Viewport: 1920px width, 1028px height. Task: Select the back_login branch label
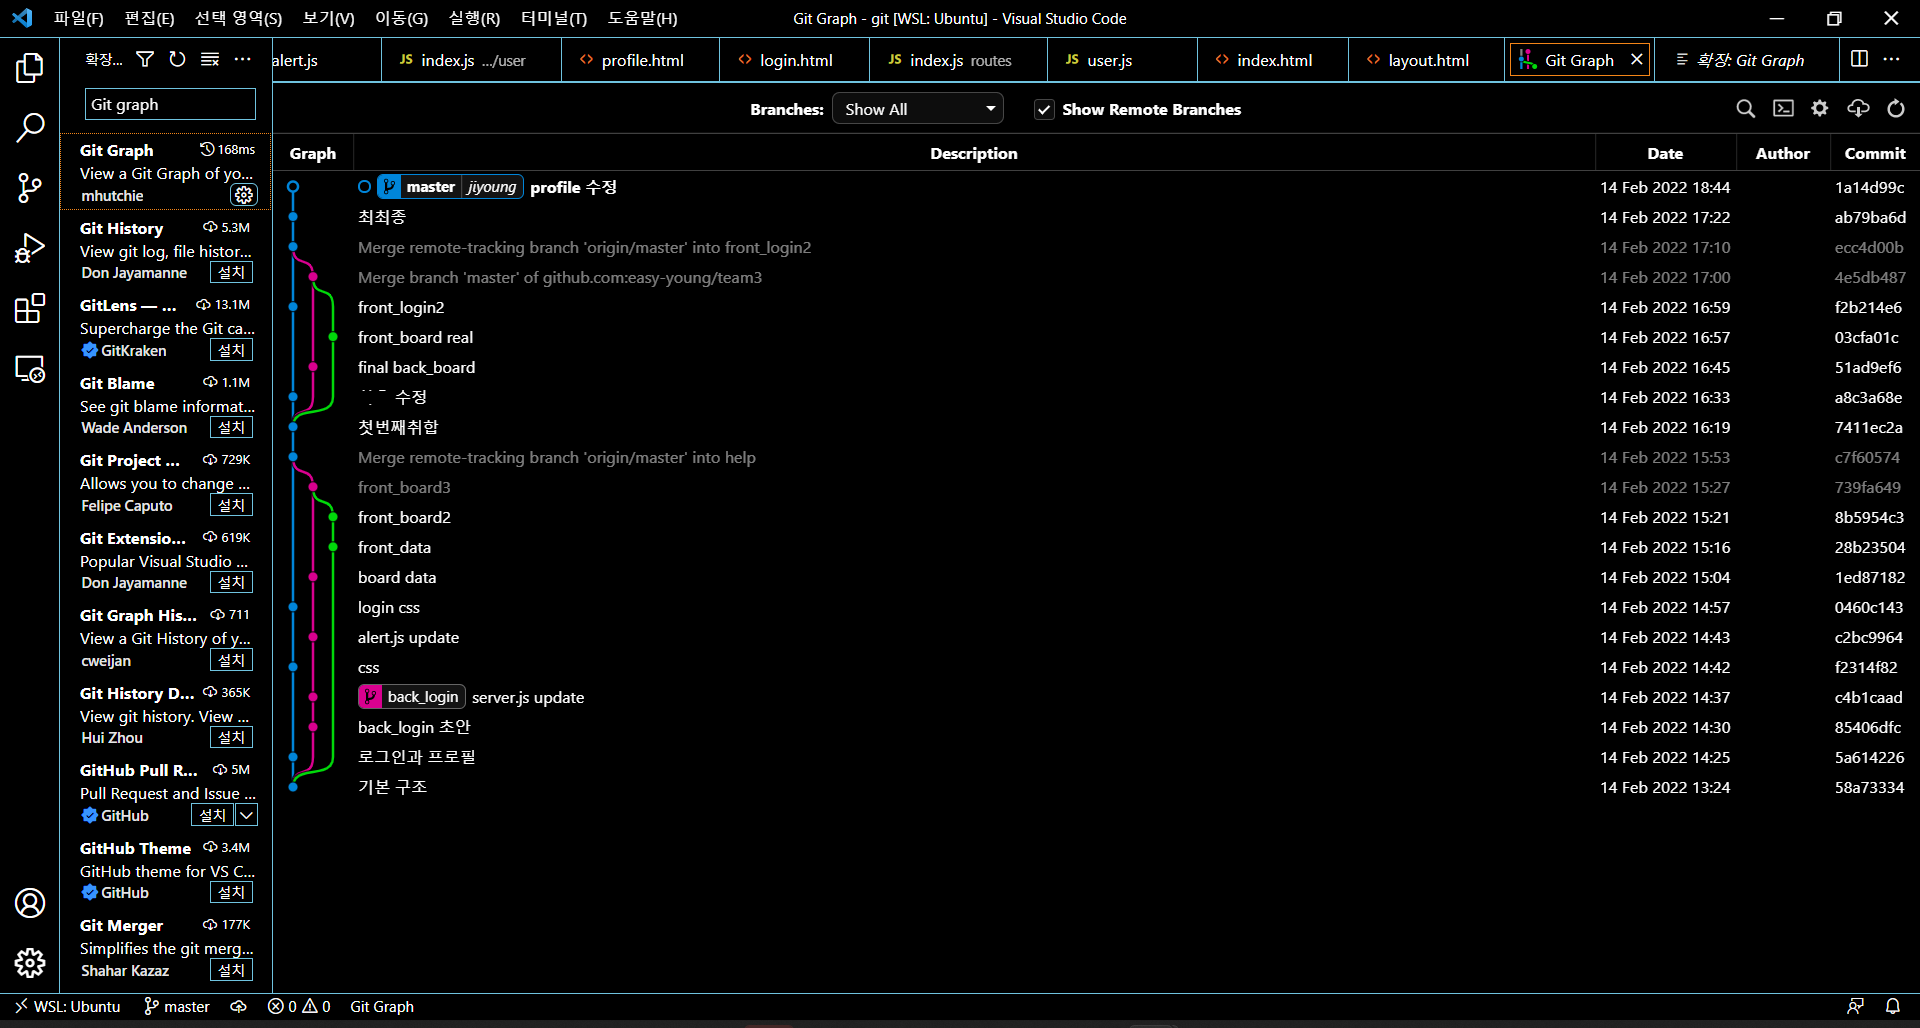(411, 697)
